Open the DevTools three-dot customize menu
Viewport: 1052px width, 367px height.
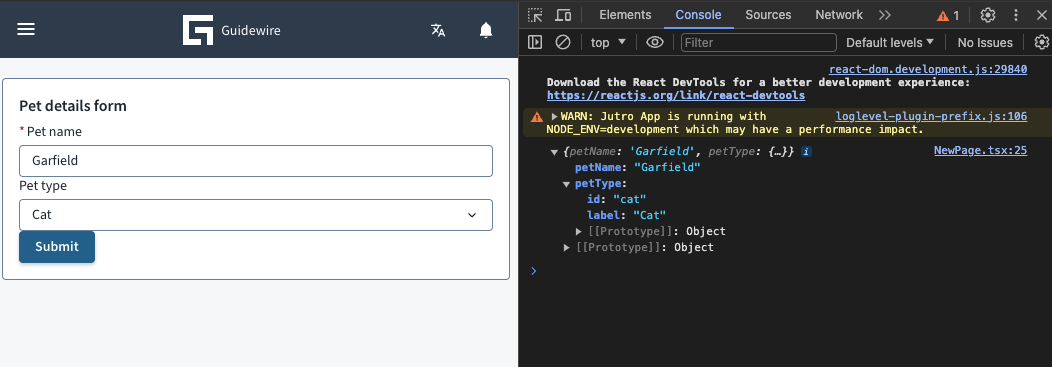point(1016,15)
